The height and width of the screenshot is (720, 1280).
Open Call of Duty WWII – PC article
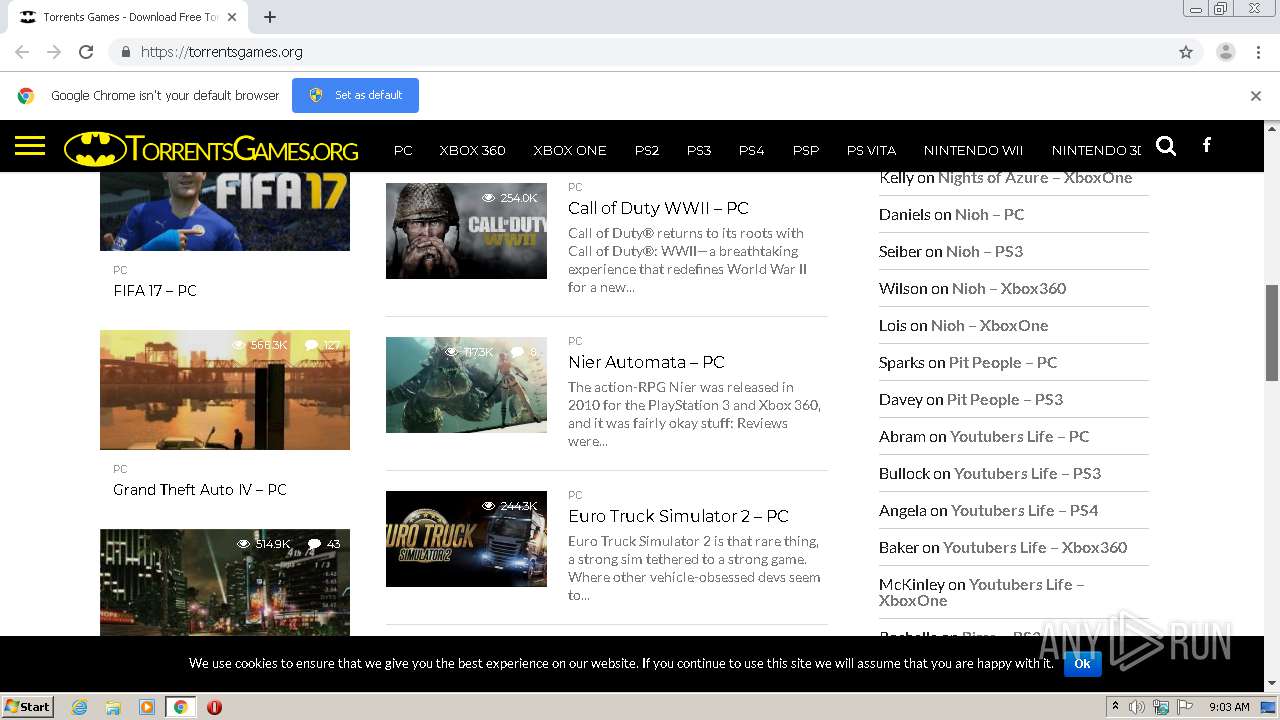658,208
